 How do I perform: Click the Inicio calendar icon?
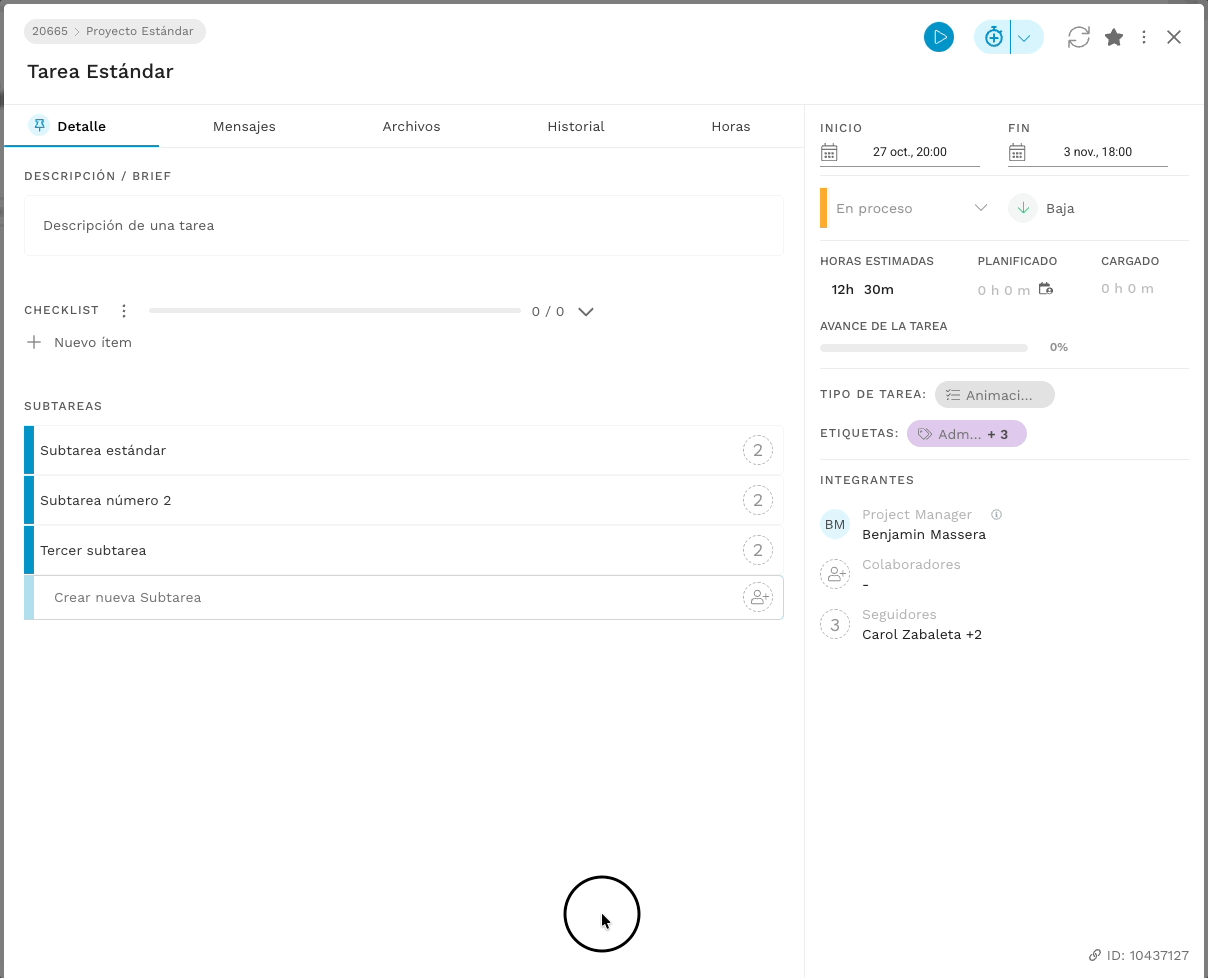829,152
